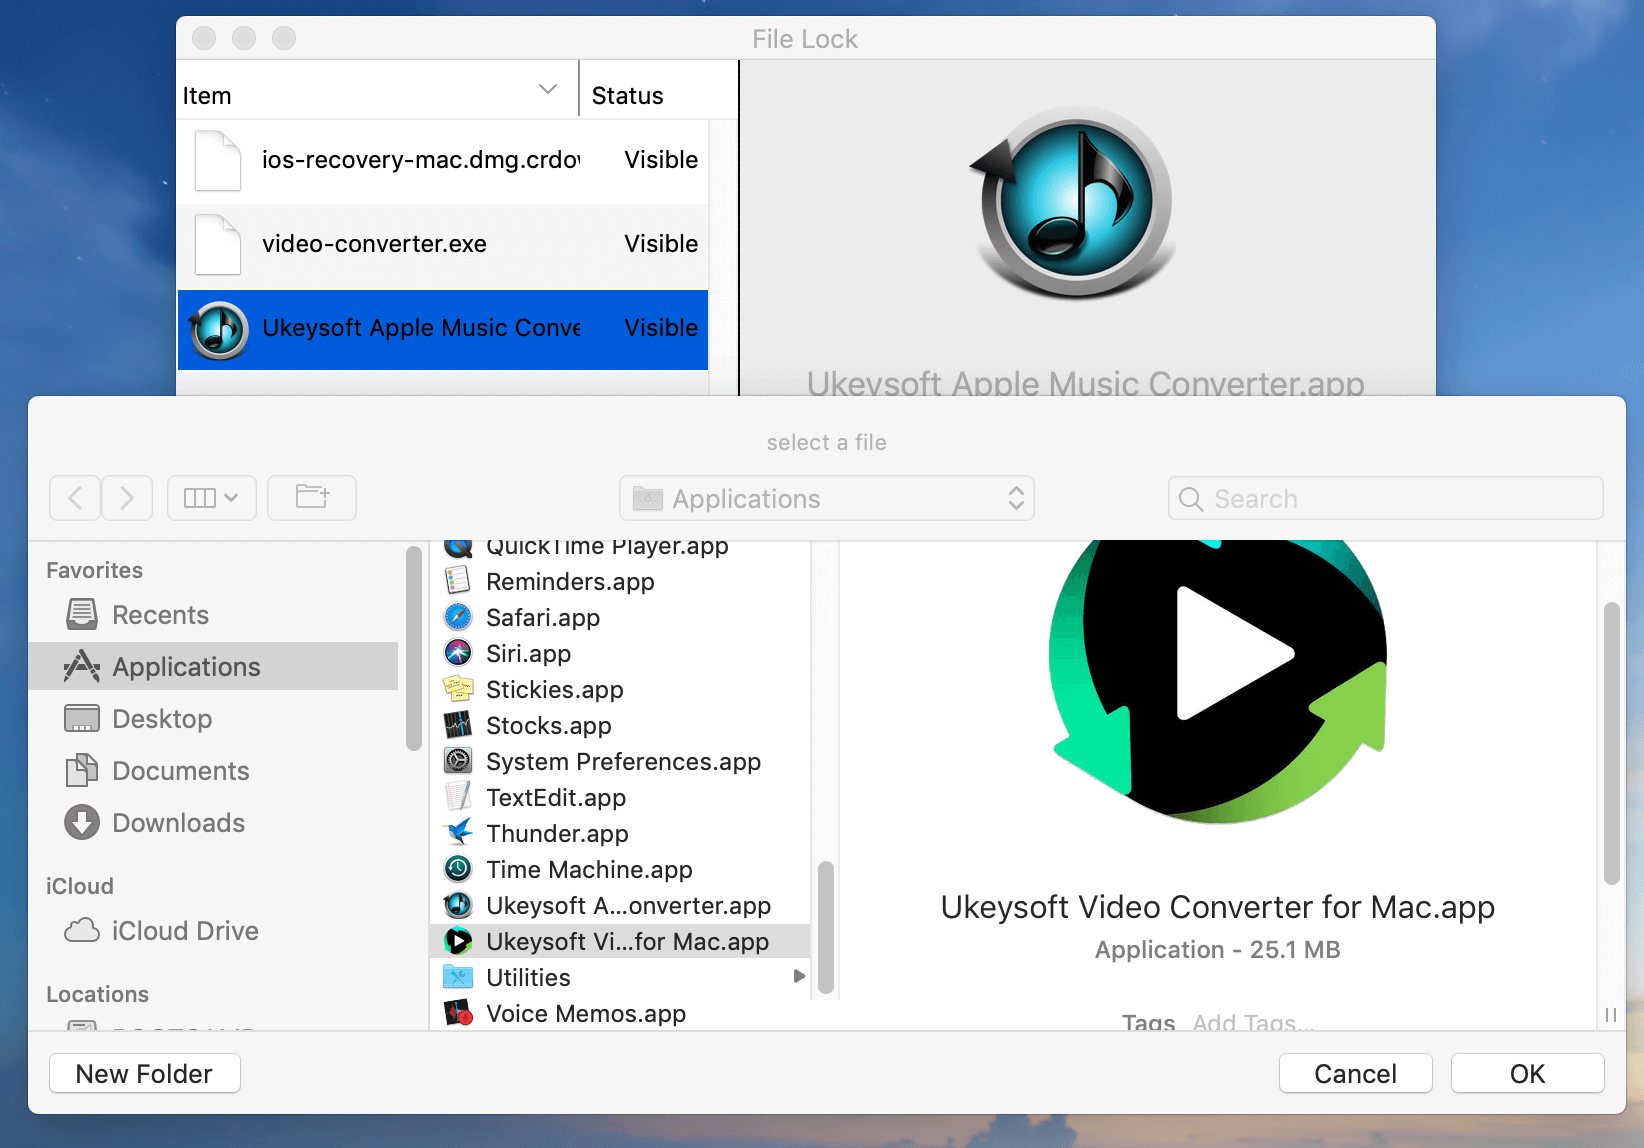Click the Video Converter preview thumbnail
Viewport: 1644px width, 1148px height.
tap(1217, 682)
